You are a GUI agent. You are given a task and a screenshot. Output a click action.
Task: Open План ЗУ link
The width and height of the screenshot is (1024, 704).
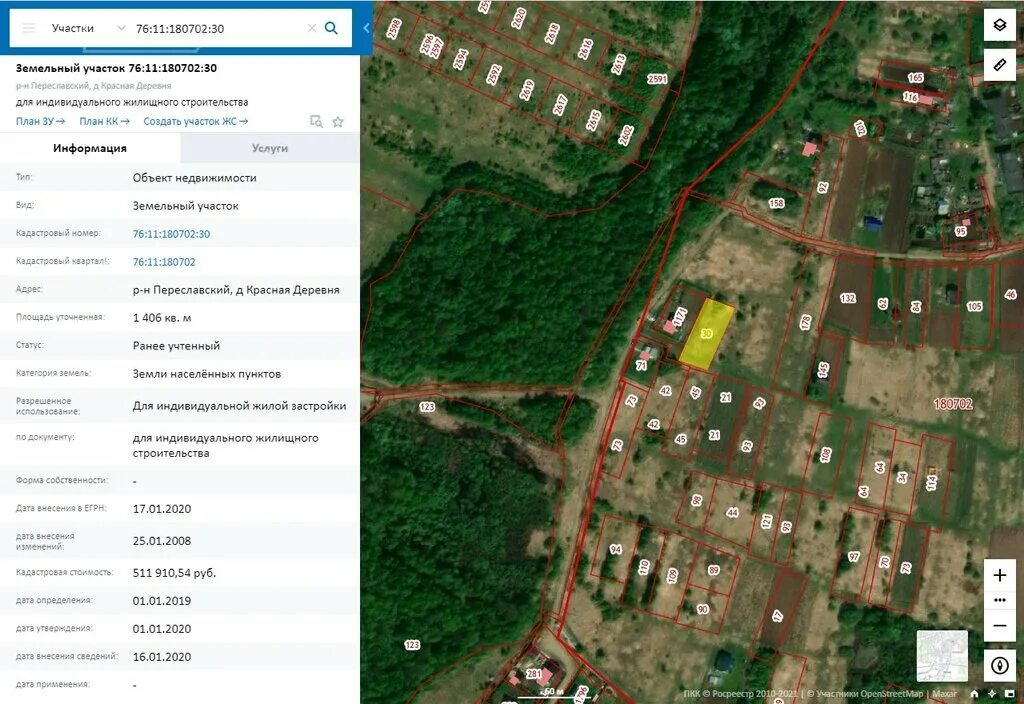(40, 121)
